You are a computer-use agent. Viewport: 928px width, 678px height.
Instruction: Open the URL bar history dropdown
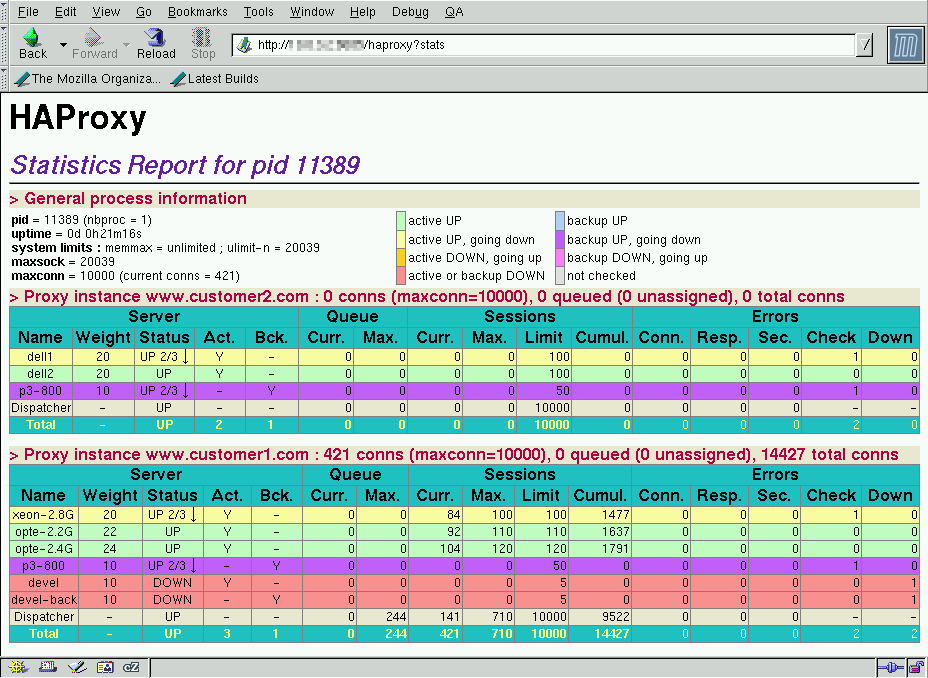click(865, 45)
